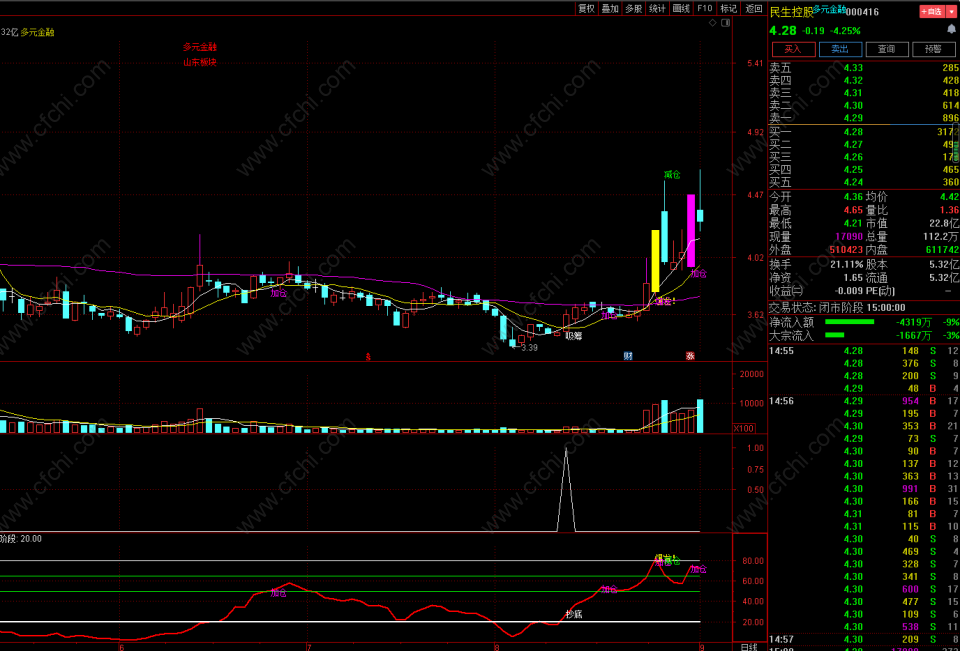Click the green 减仓 signal above candle

[672, 175]
